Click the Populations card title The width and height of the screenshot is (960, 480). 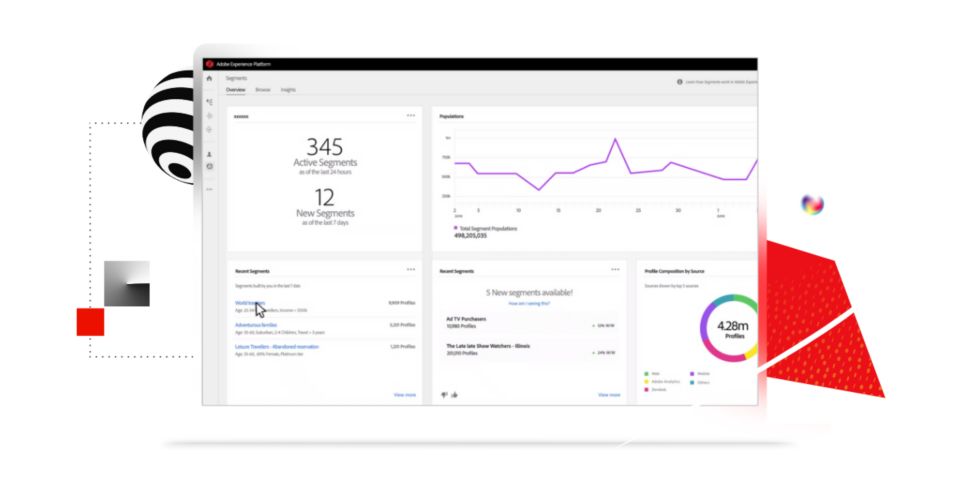pos(451,116)
